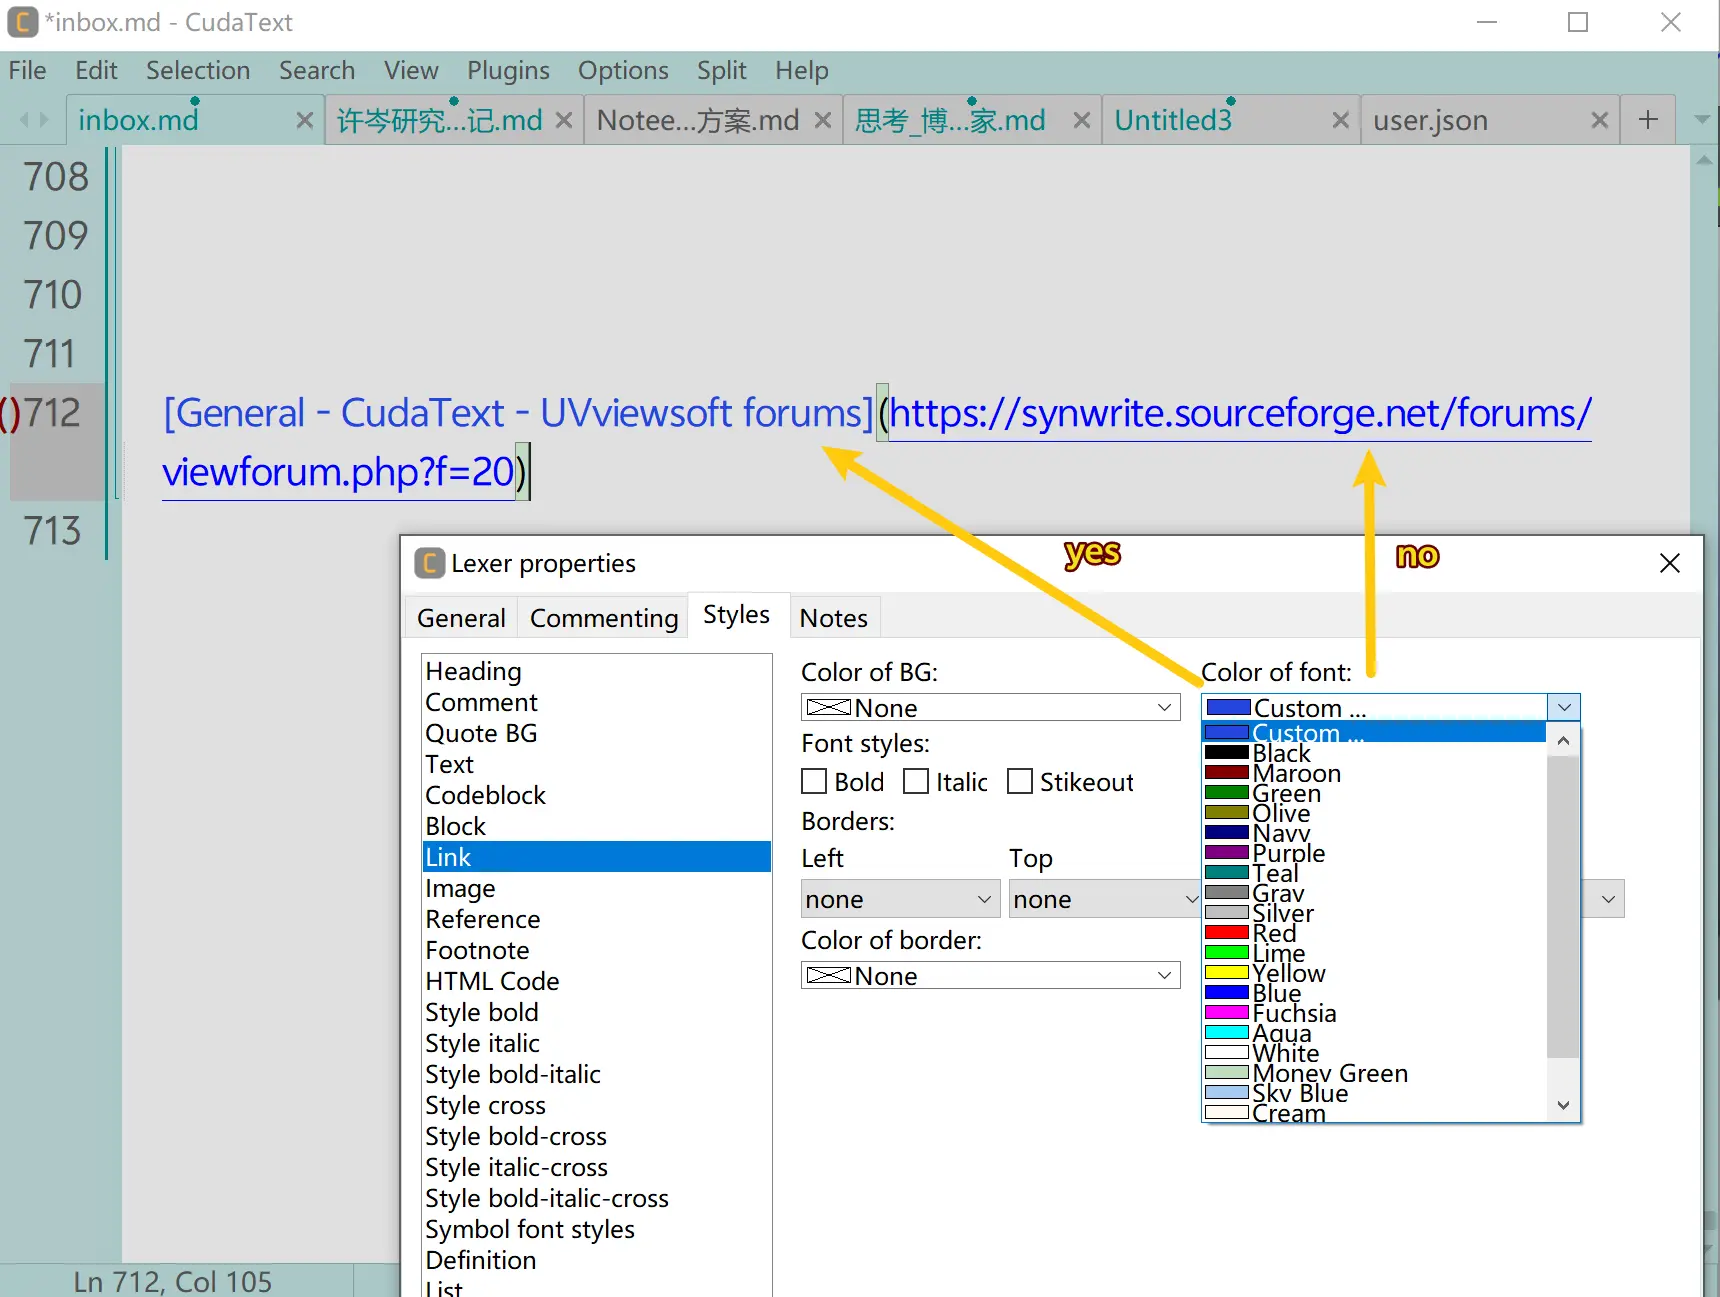Close the inbox.md tab
Image resolution: width=1720 pixels, height=1297 pixels.
(x=305, y=121)
